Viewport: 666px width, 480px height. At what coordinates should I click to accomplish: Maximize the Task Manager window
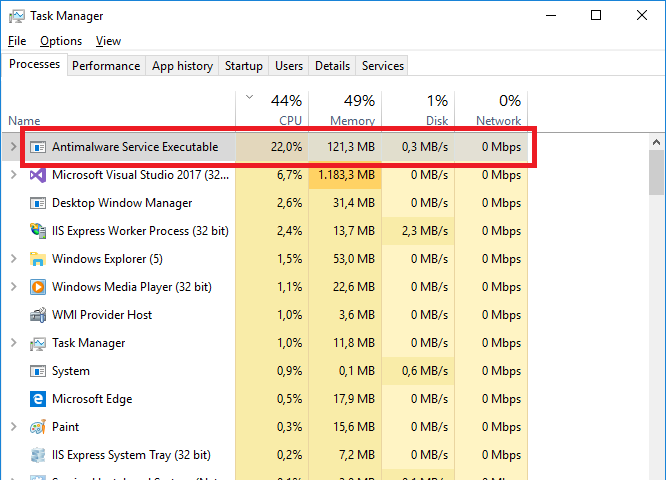[x=596, y=16]
